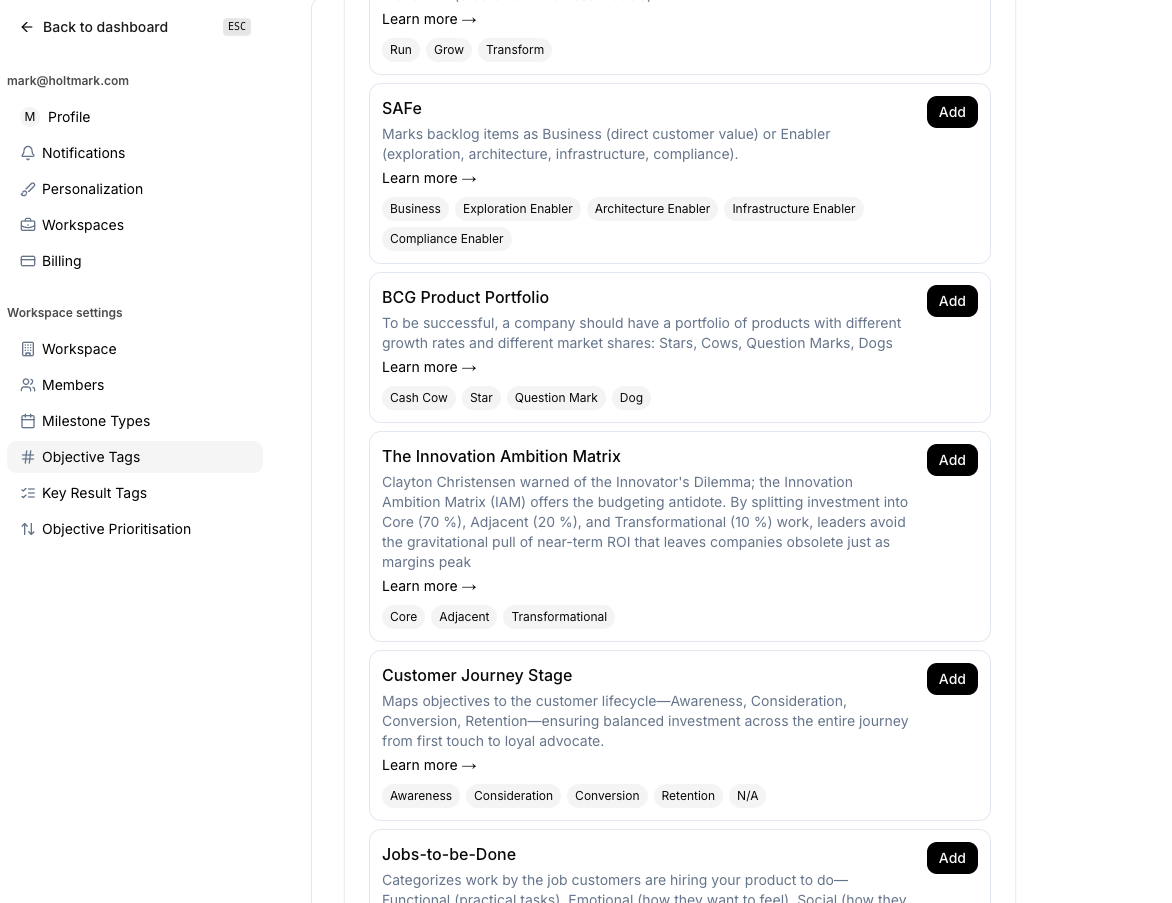Select Key Result Tags in the sidebar
This screenshot has width=1172, height=903.
pos(94,493)
